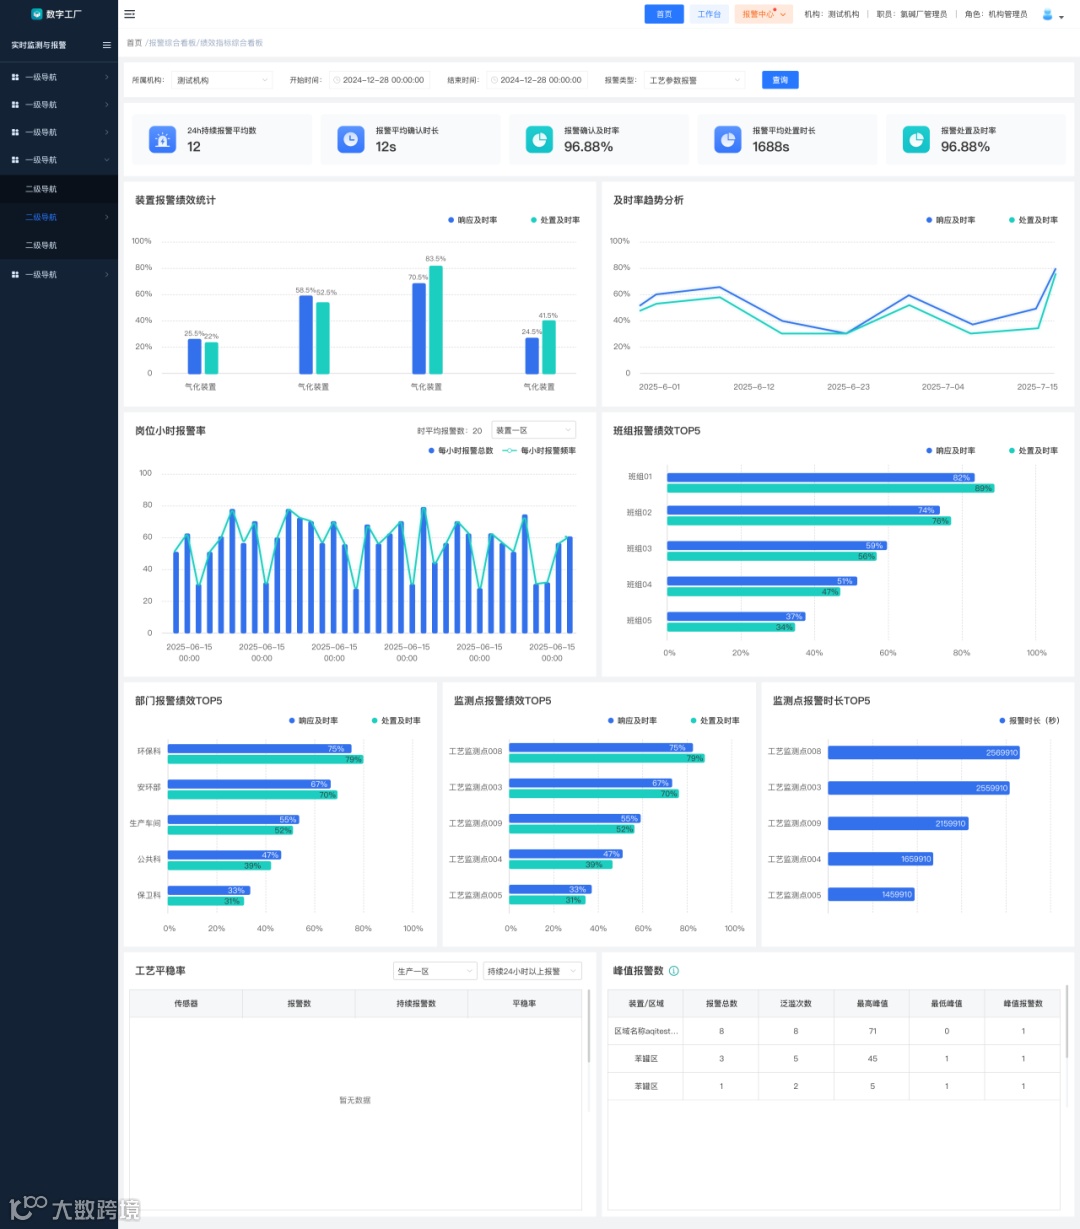
Task: Toggle the top header hamburger collapse icon
Action: pos(129,14)
